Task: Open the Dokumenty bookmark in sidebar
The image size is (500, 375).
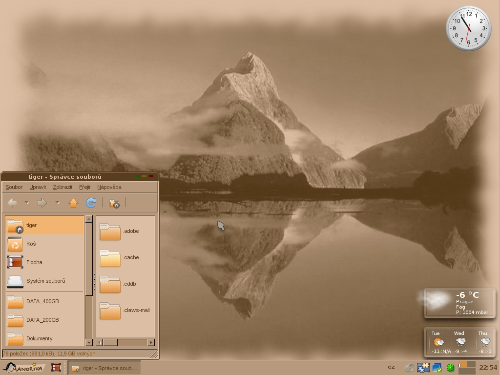Action: [45, 338]
